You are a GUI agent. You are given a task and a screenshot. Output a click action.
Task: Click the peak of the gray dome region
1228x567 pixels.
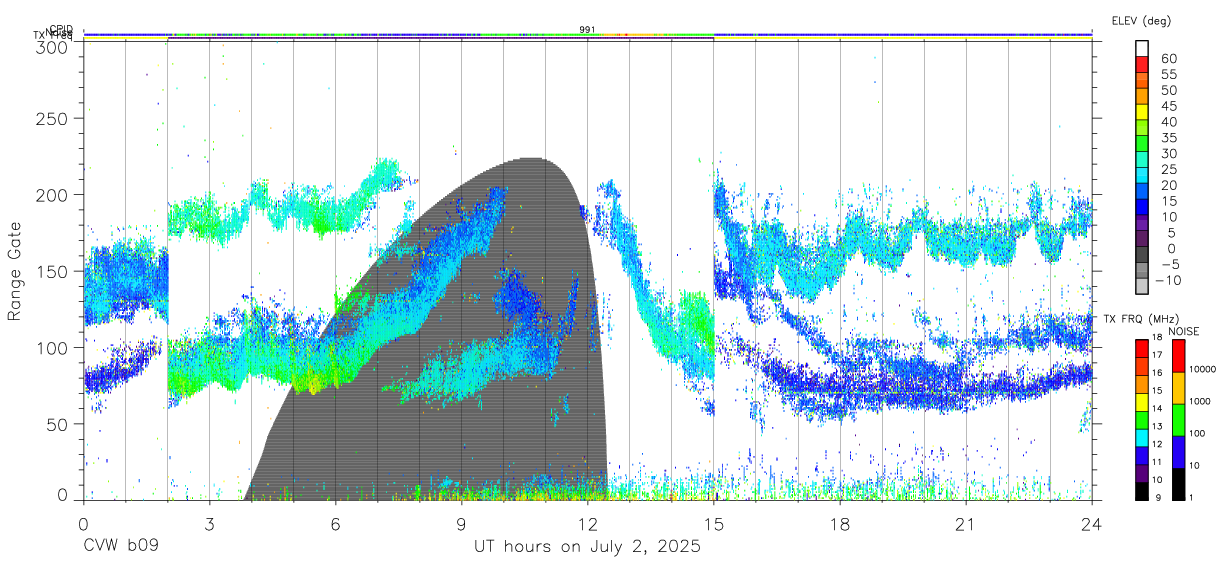532,160
